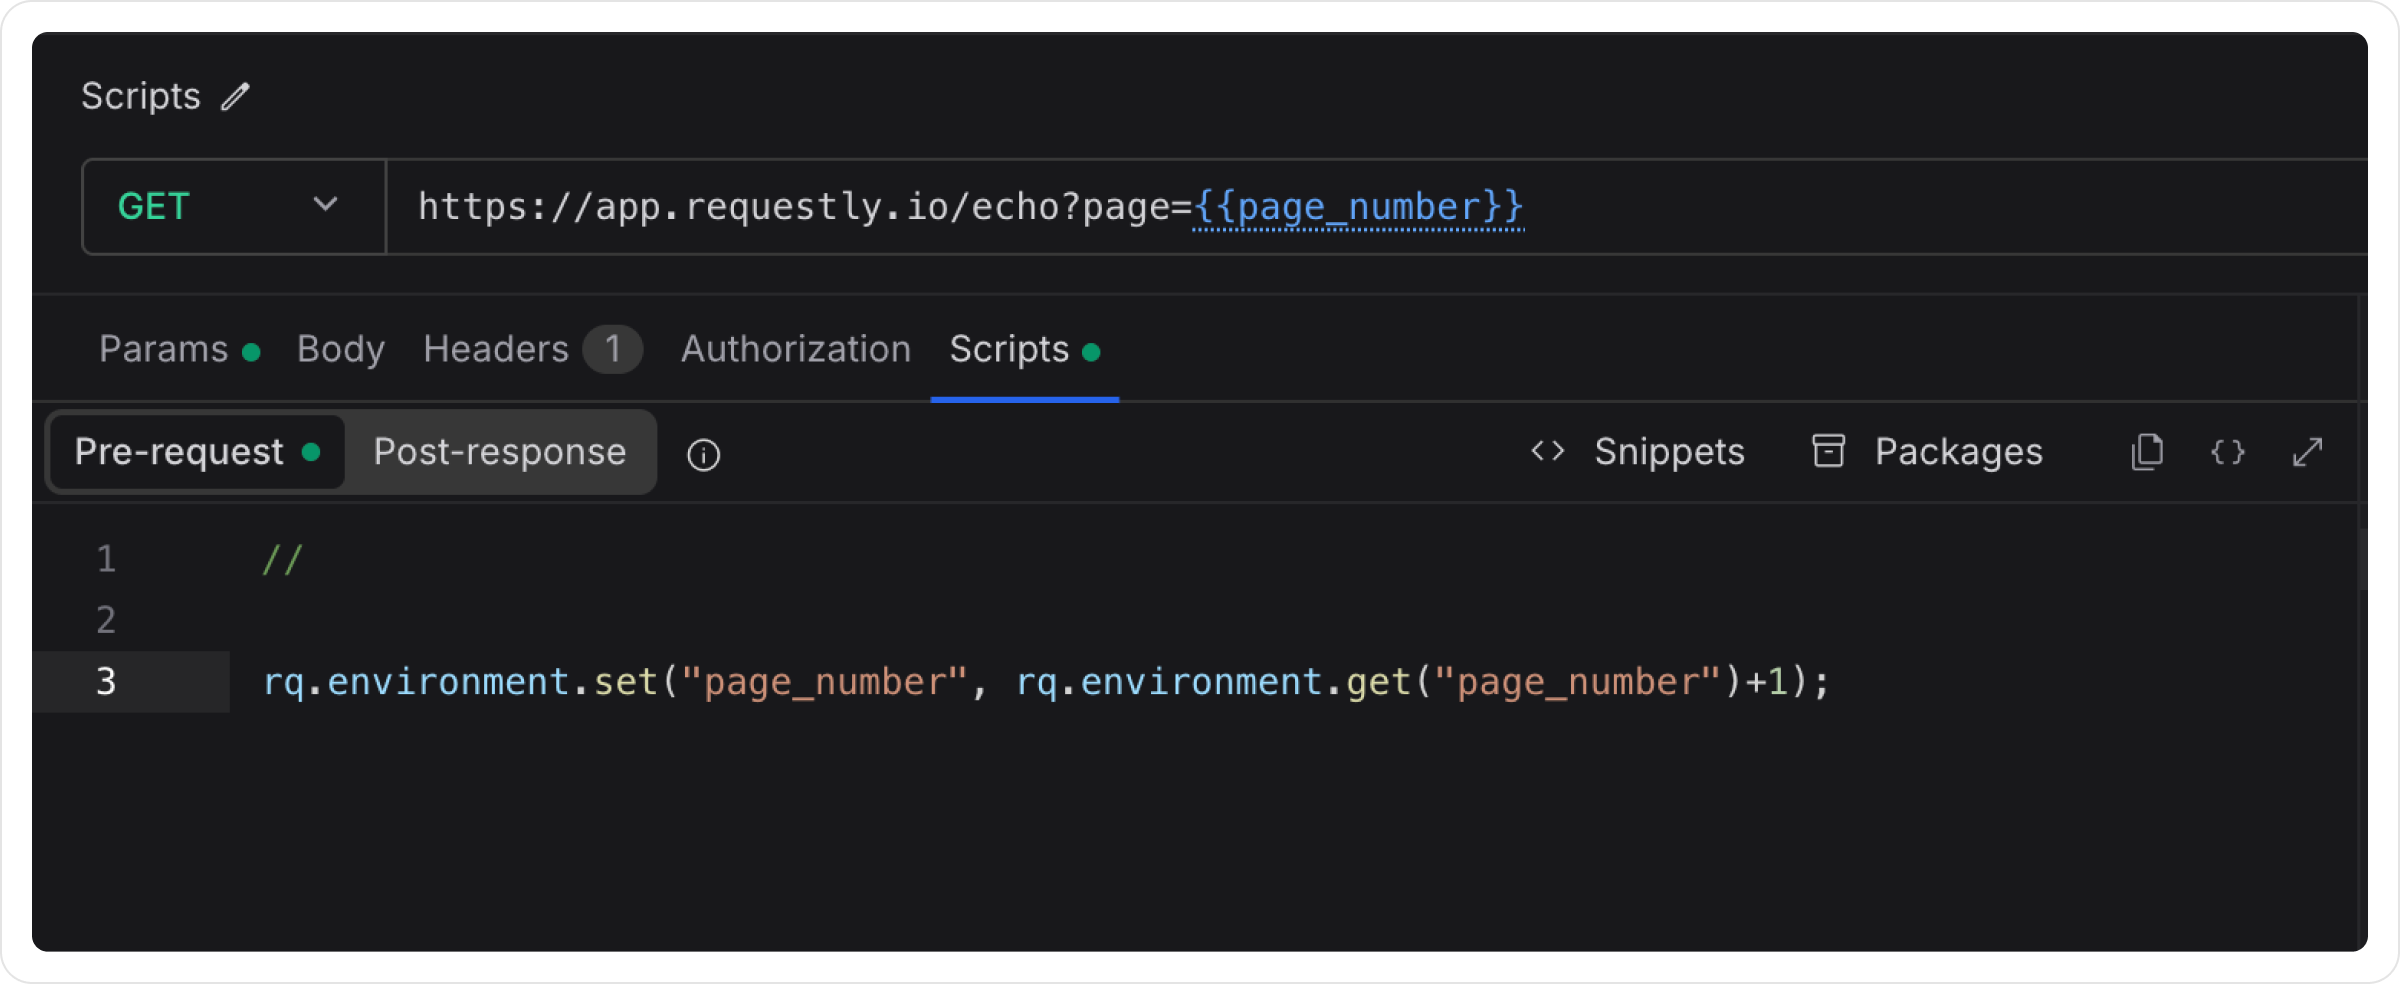Switch to the Post-response script

[x=499, y=452]
